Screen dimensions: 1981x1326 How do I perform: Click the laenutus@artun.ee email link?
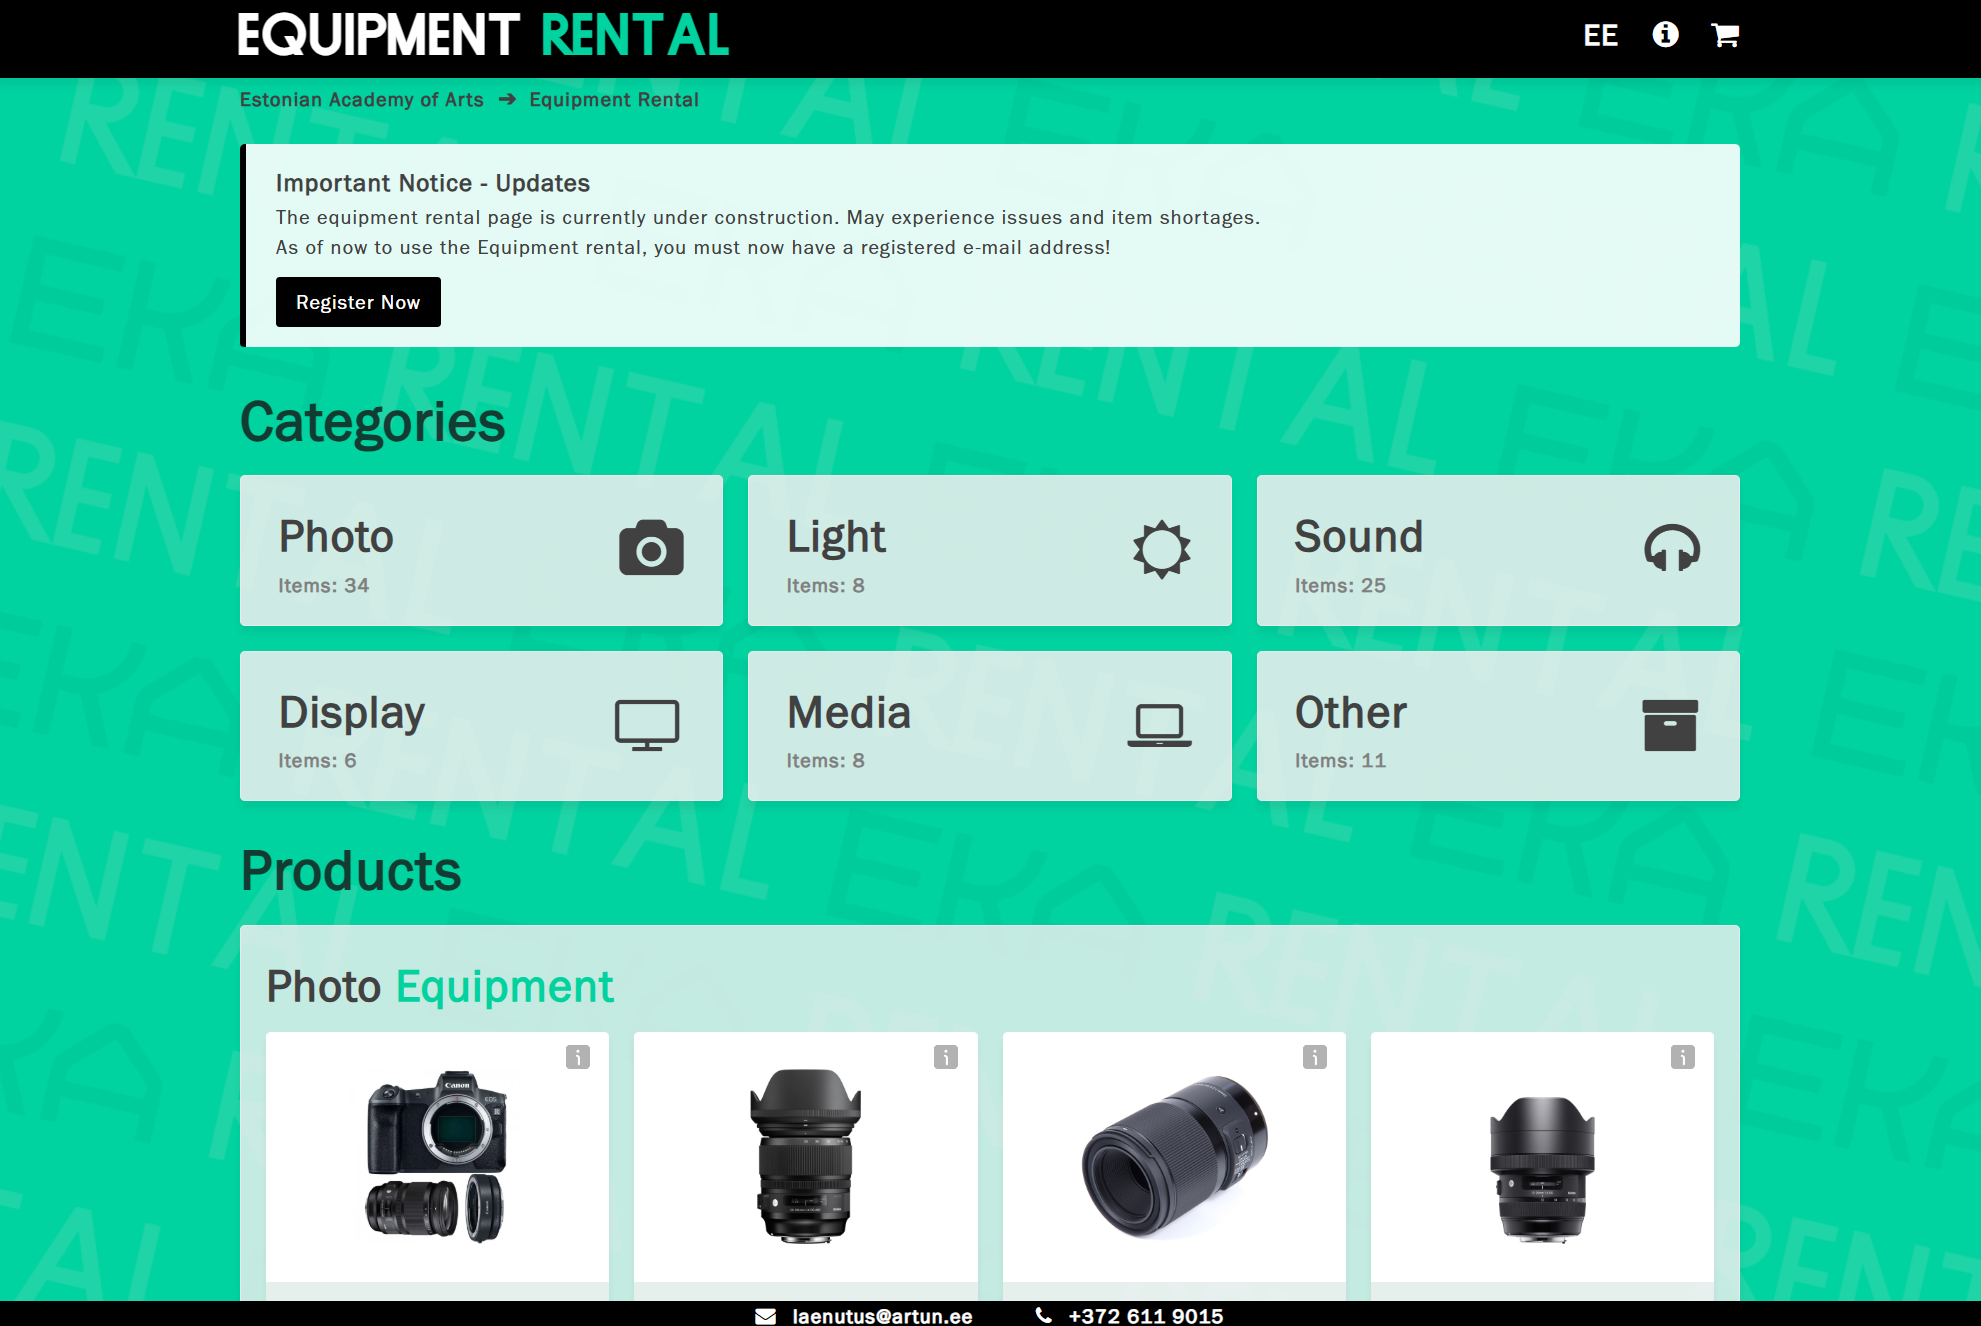point(882,1315)
